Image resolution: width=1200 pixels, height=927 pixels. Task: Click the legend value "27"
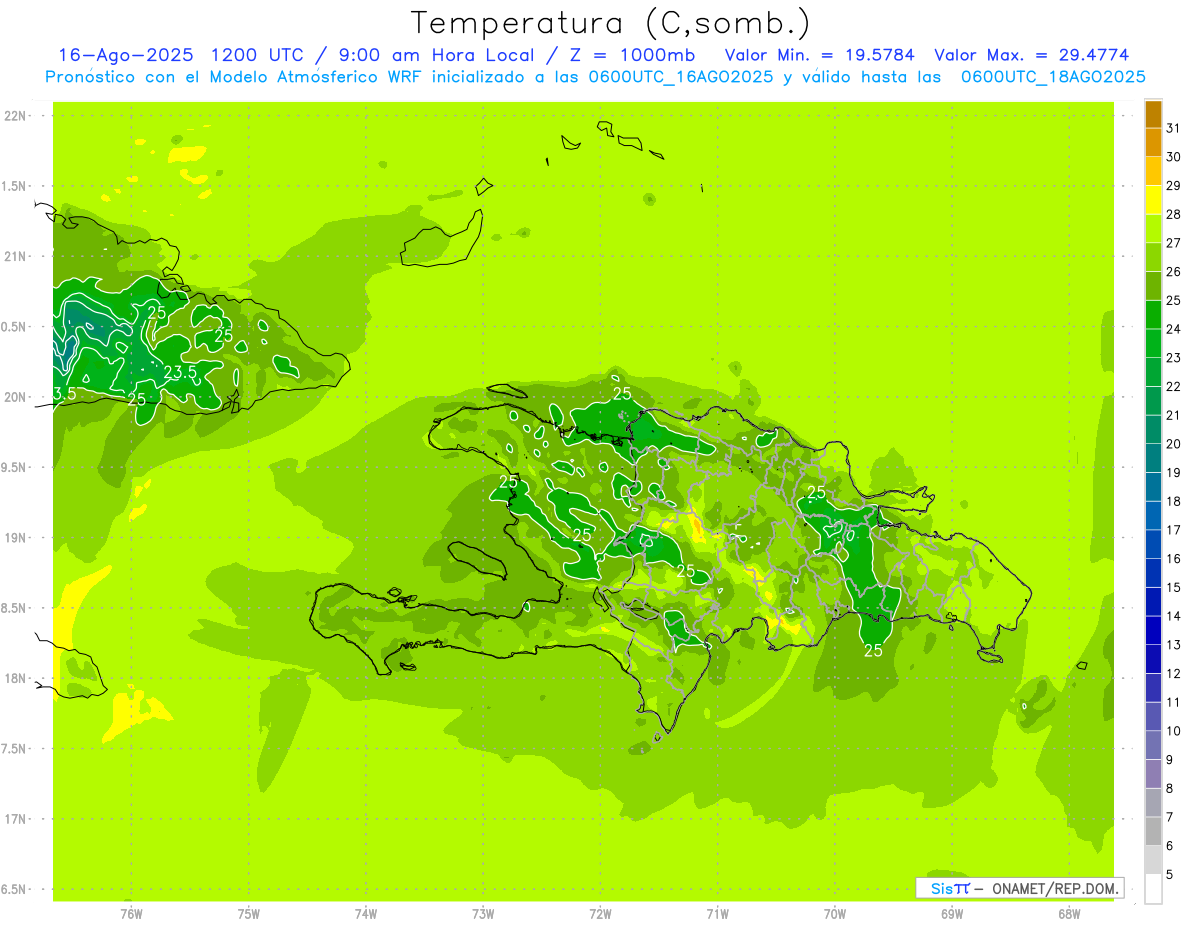pyautogui.click(x=1174, y=243)
